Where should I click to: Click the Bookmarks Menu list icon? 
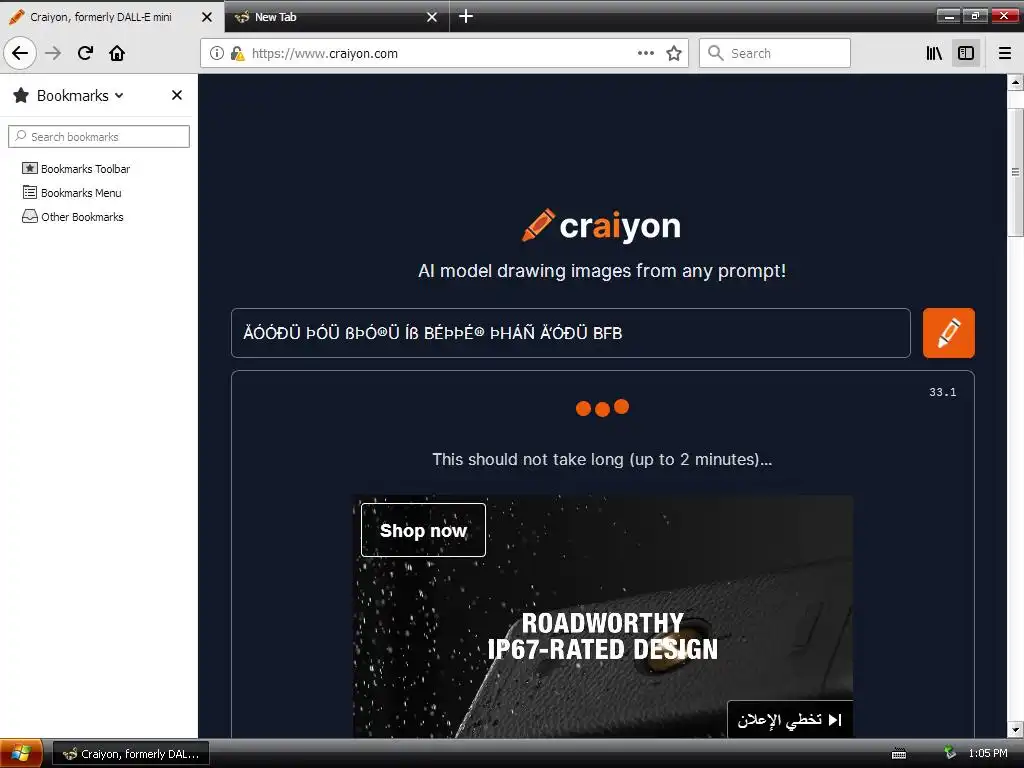point(29,192)
